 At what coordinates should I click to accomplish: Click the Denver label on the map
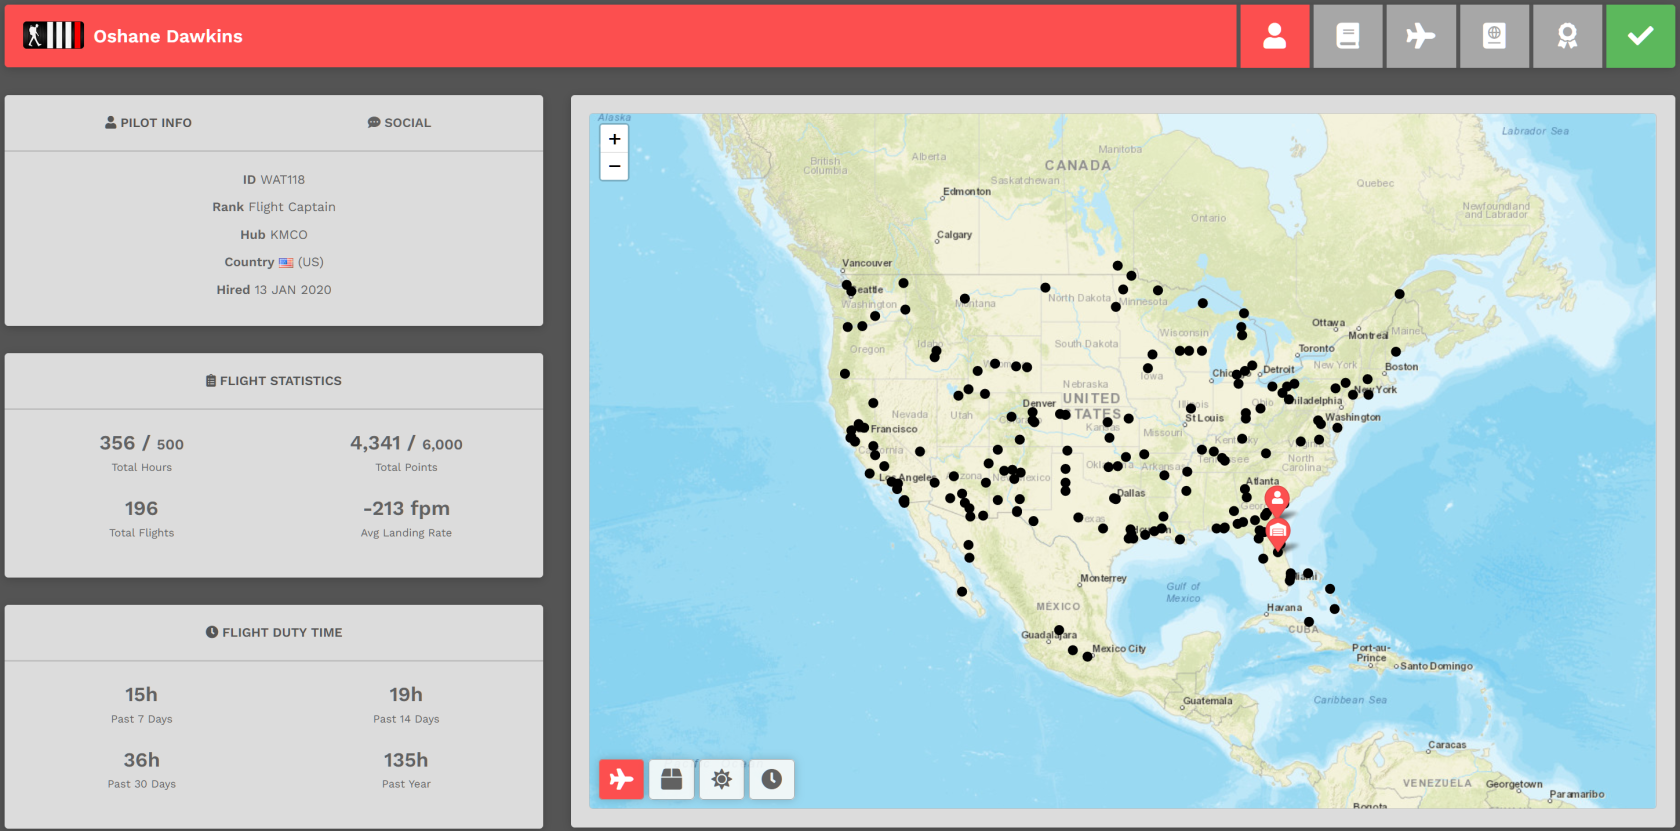pos(1039,404)
